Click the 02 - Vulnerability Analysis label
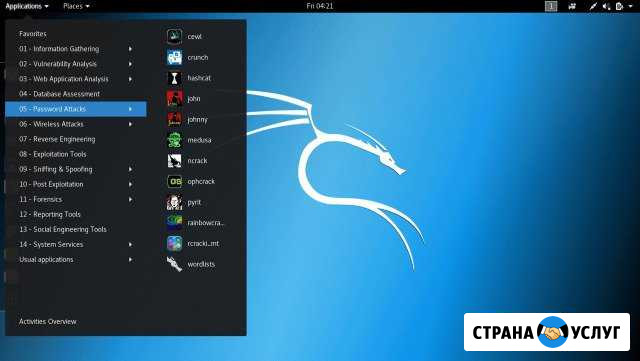 click(58, 64)
